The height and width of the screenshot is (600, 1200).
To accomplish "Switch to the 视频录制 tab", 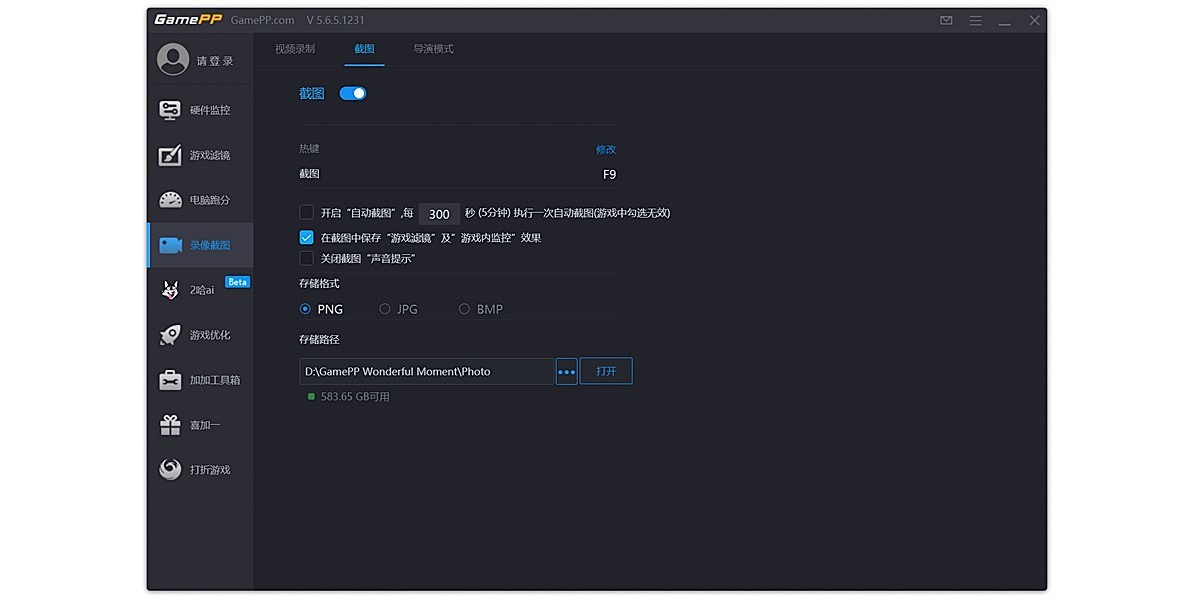I will coord(294,47).
